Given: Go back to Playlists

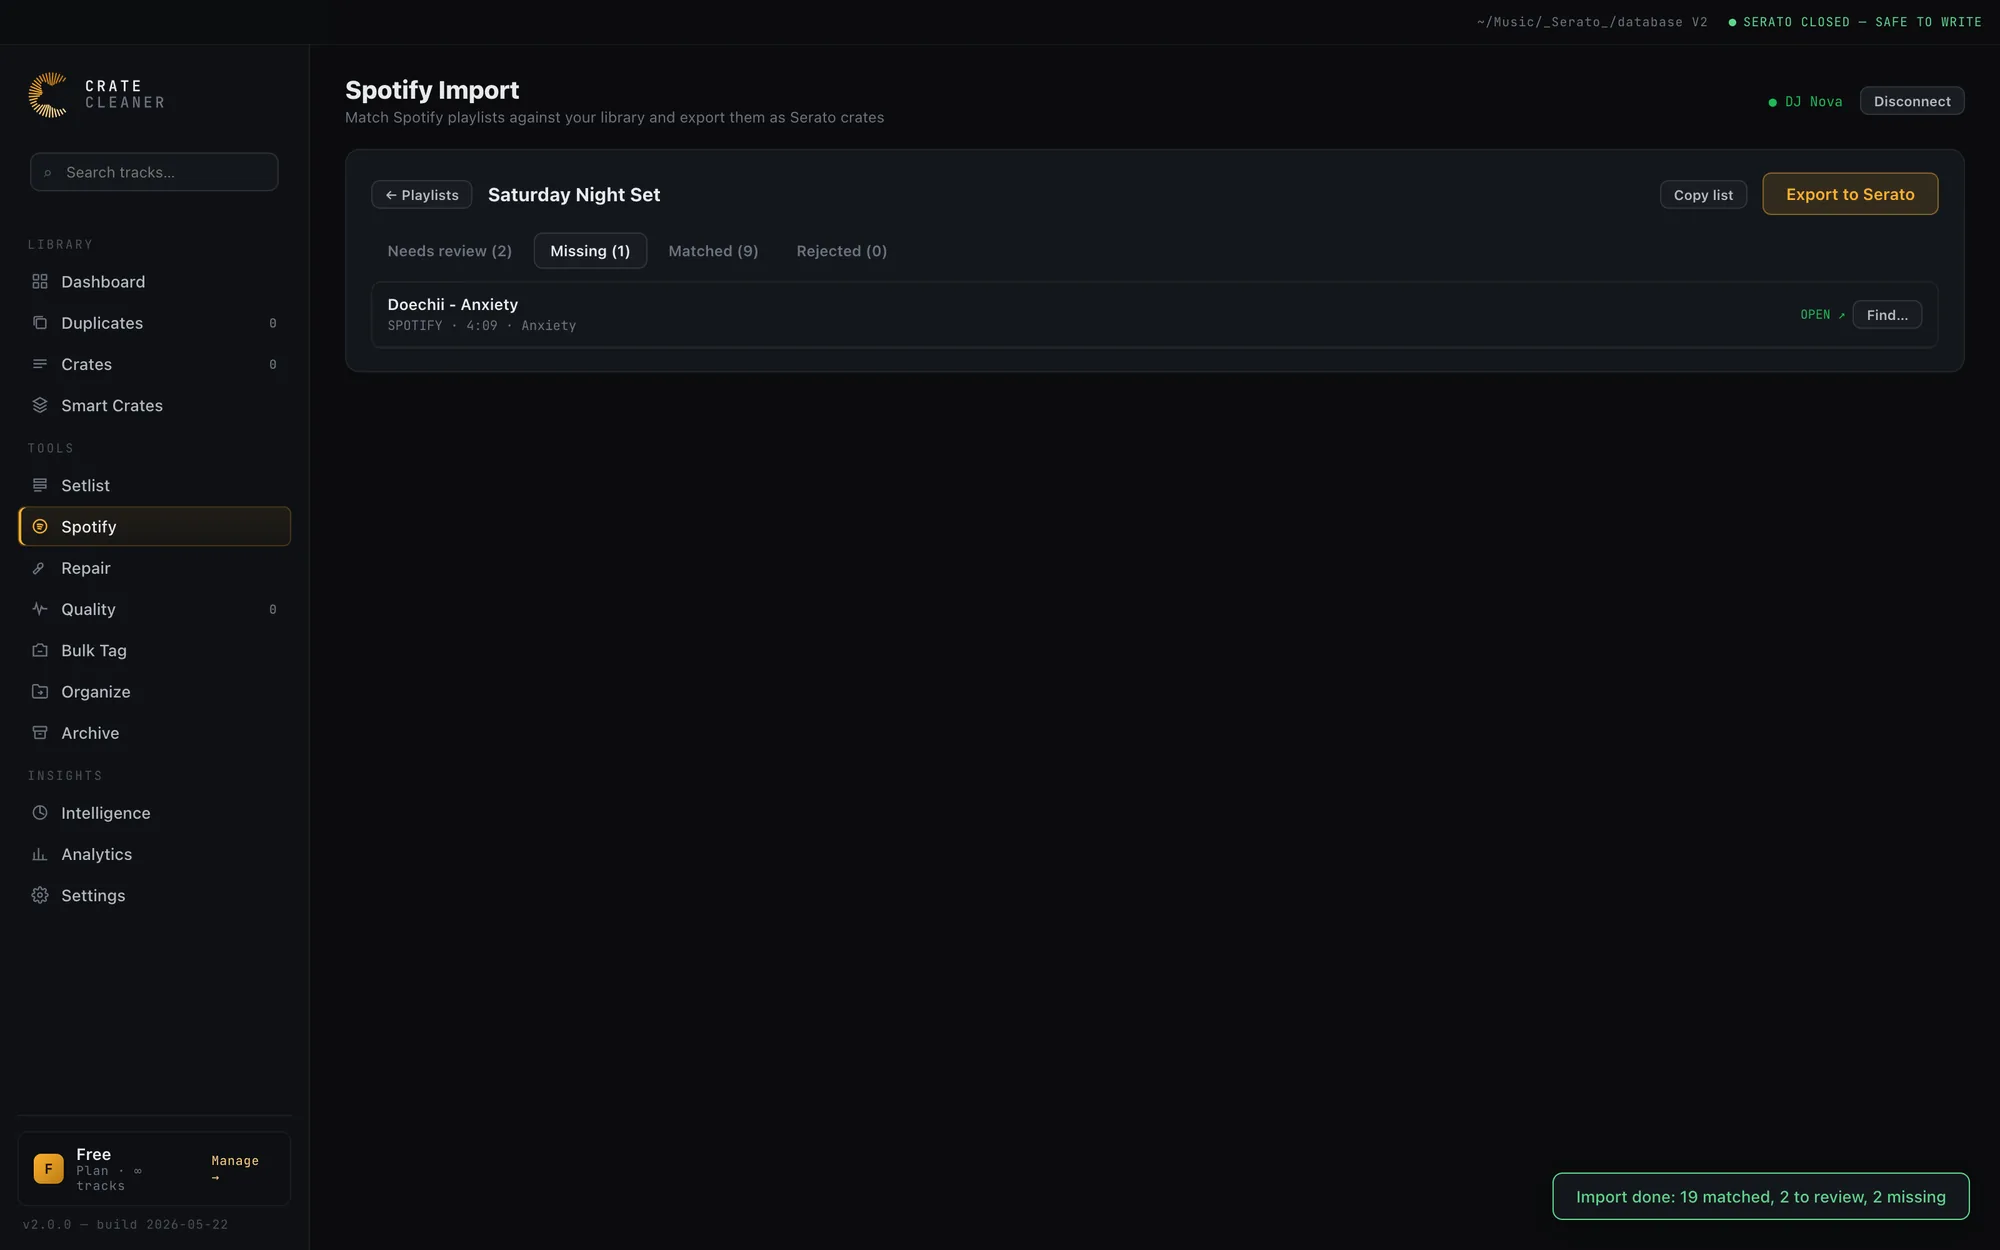Looking at the screenshot, I should pos(421,195).
